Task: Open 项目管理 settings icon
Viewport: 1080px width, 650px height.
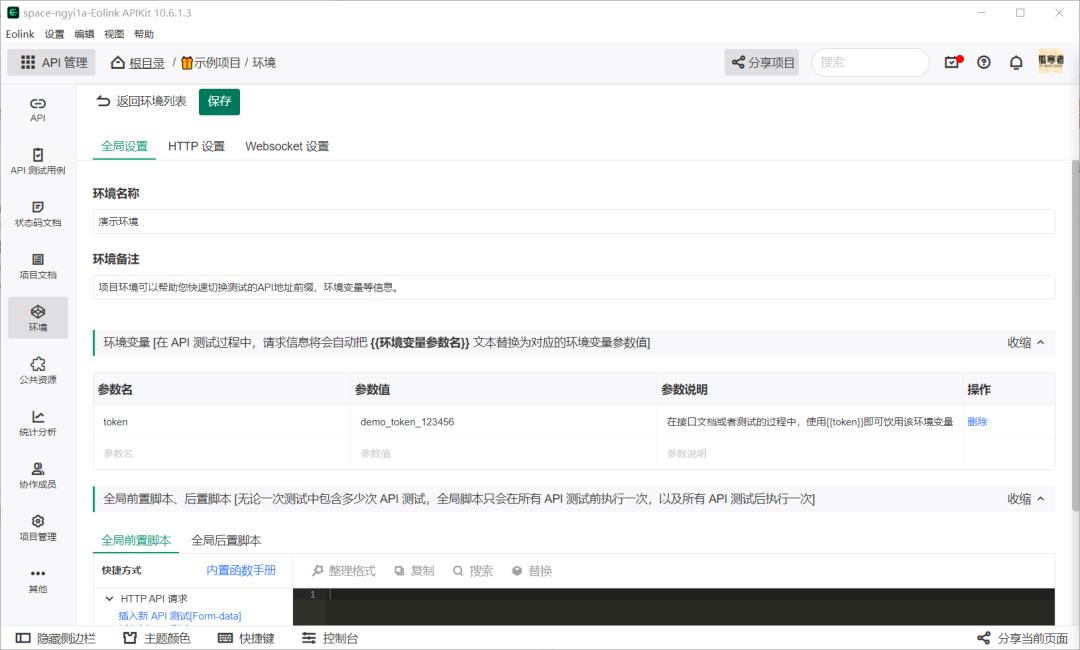Action: tap(38, 528)
